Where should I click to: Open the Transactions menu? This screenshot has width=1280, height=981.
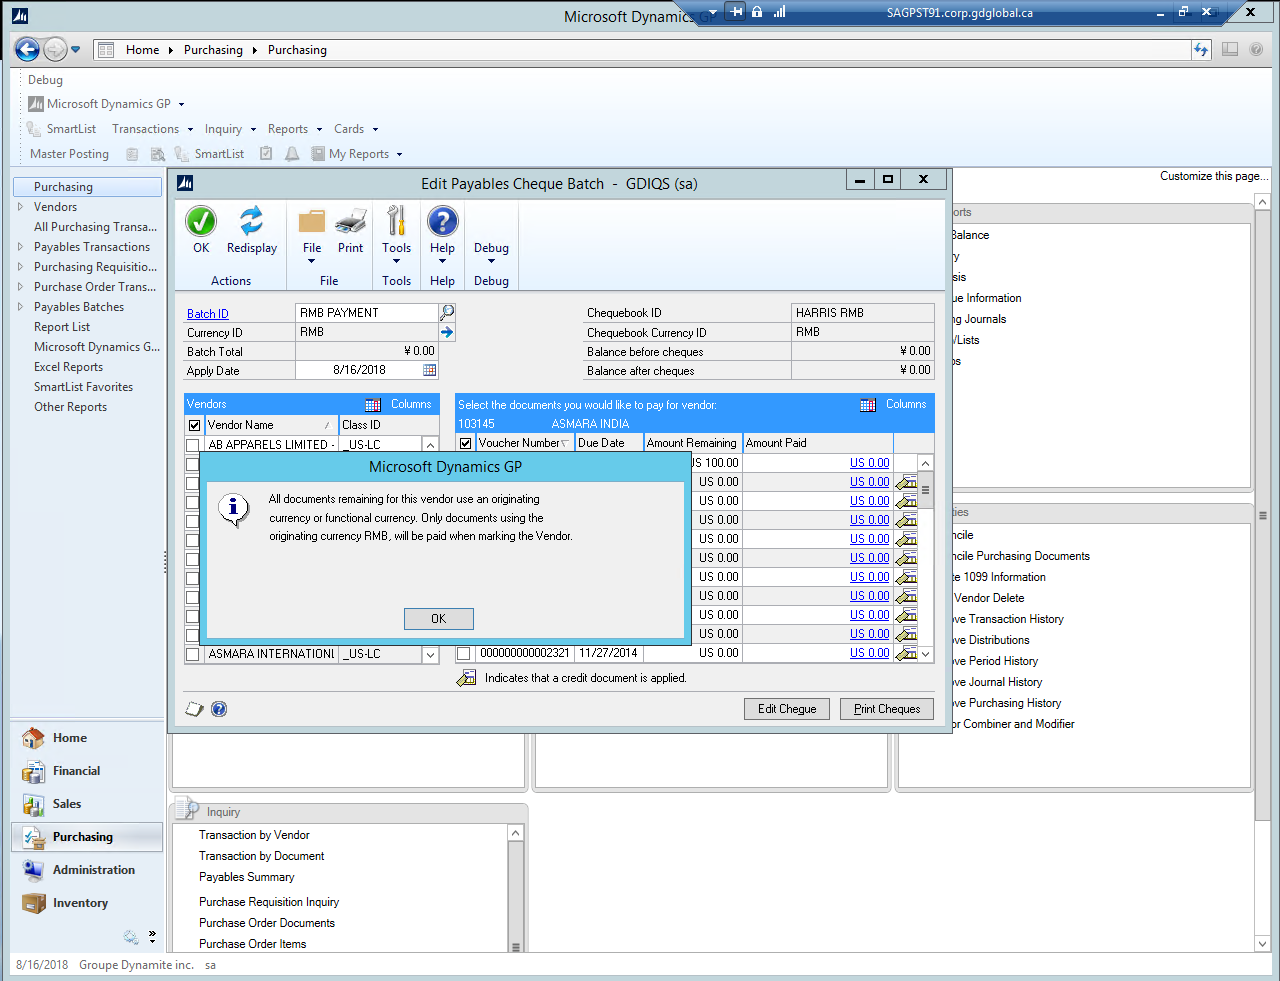(148, 128)
